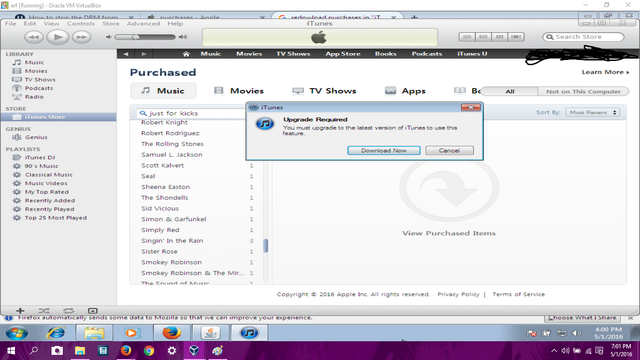Click the View Purchased Items download icon
The width and height of the screenshot is (640, 360).
(449, 189)
